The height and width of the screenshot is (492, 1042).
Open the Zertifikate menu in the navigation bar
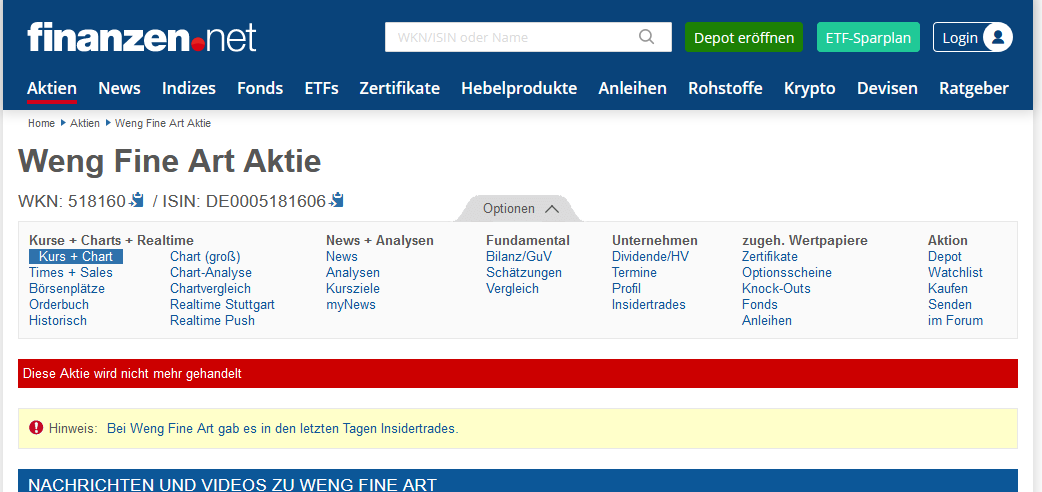click(x=399, y=88)
